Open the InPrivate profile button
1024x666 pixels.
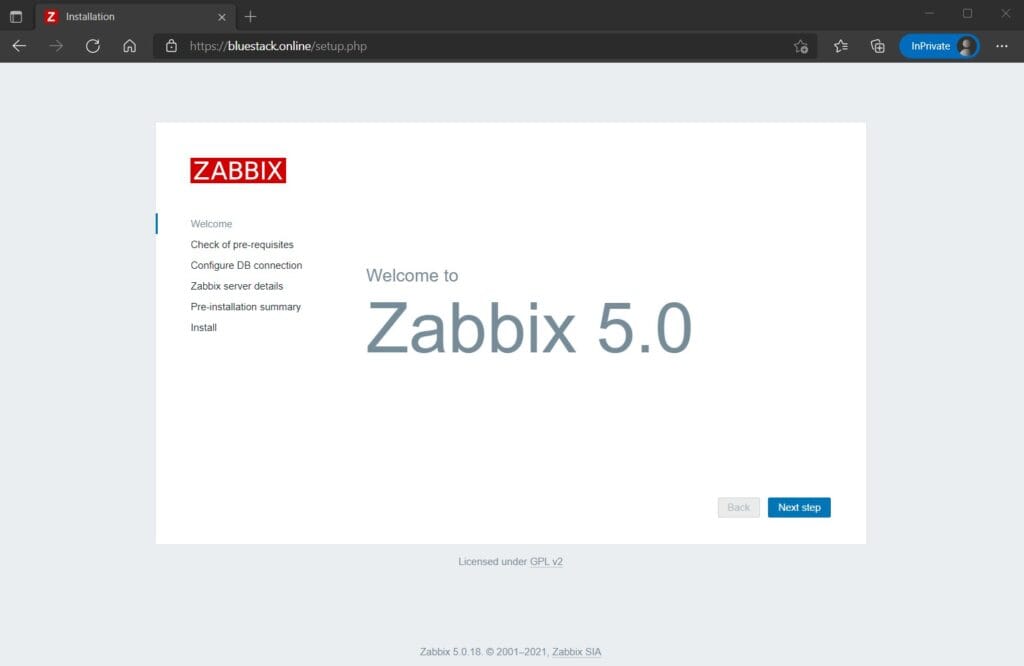click(939, 46)
